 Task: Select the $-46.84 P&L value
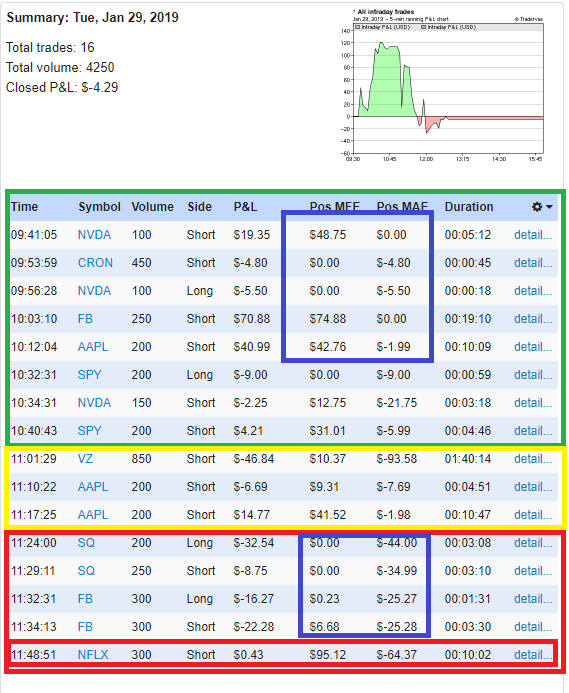(254, 459)
